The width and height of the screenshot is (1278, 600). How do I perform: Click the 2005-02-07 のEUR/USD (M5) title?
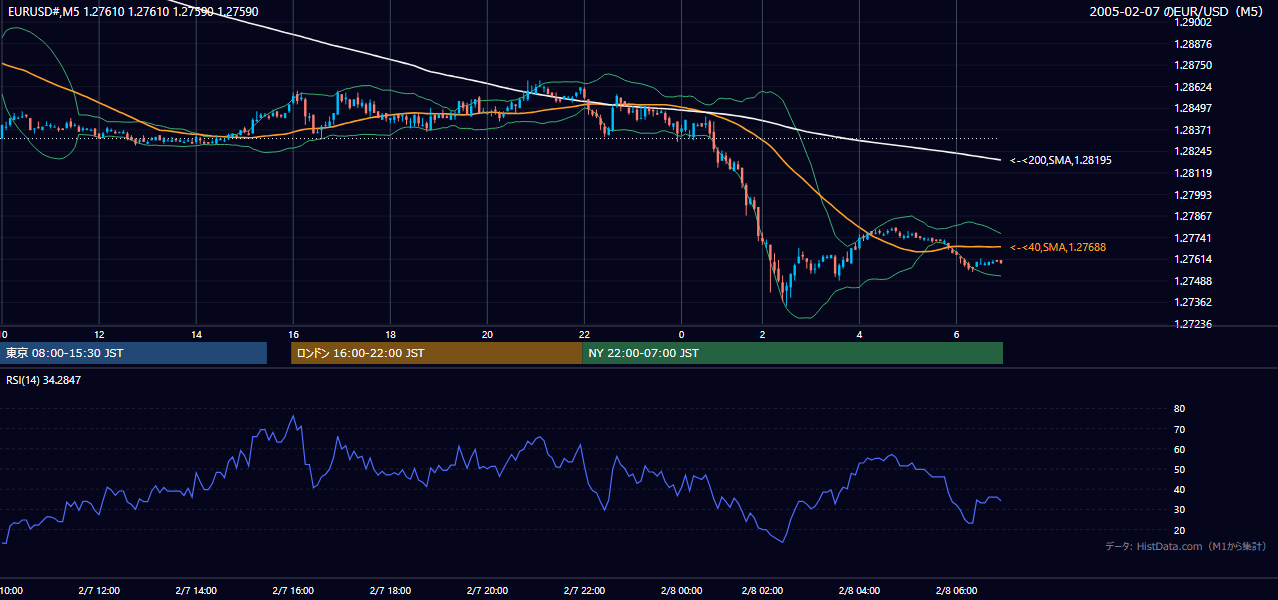1178,11
